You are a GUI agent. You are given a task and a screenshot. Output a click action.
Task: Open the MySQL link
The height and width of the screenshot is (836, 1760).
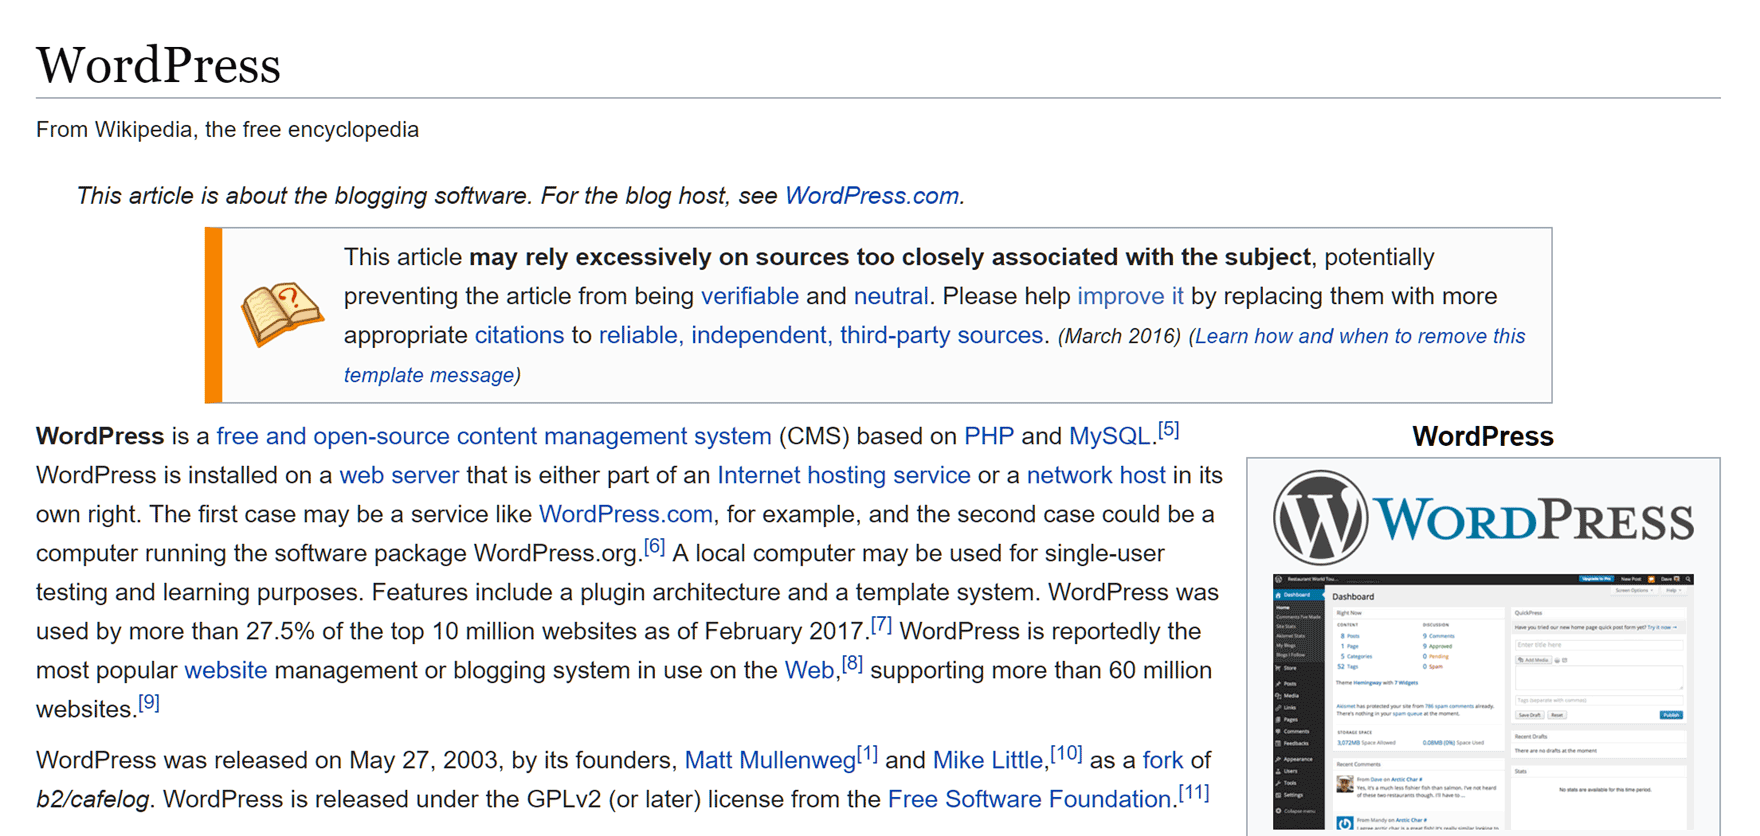tap(1109, 437)
